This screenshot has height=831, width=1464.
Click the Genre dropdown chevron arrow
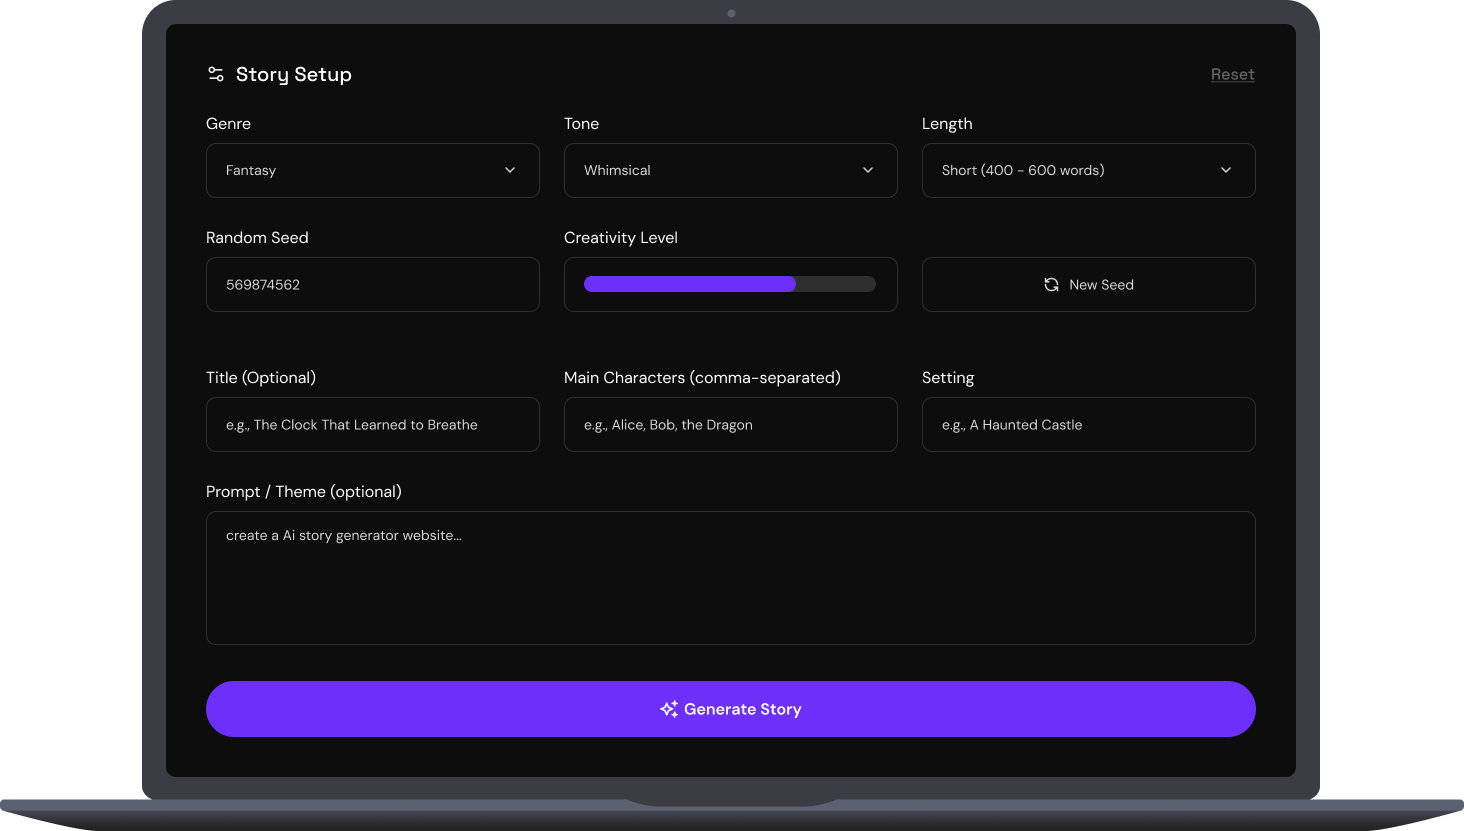(x=510, y=170)
